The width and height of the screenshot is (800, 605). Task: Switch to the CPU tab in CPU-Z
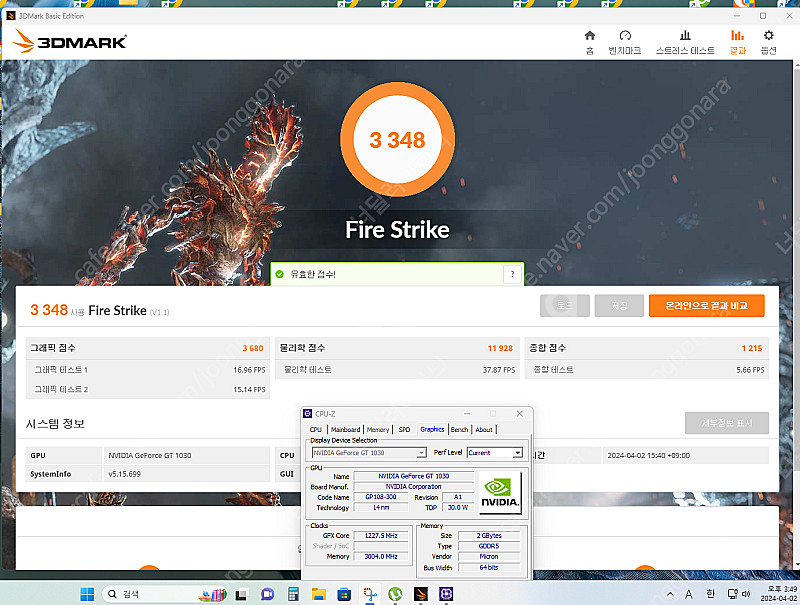316,430
